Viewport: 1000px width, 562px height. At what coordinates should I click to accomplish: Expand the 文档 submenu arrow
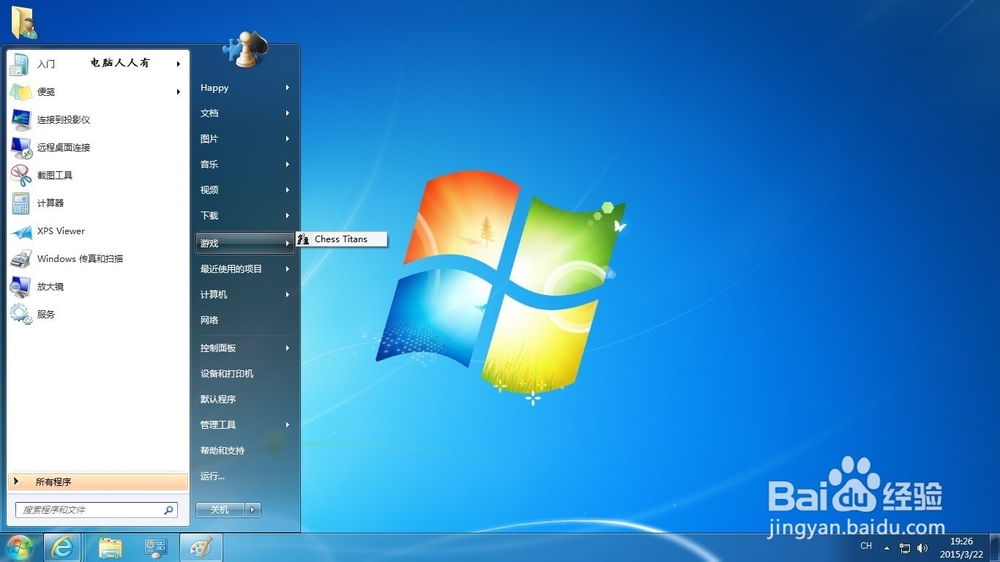(287, 113)
